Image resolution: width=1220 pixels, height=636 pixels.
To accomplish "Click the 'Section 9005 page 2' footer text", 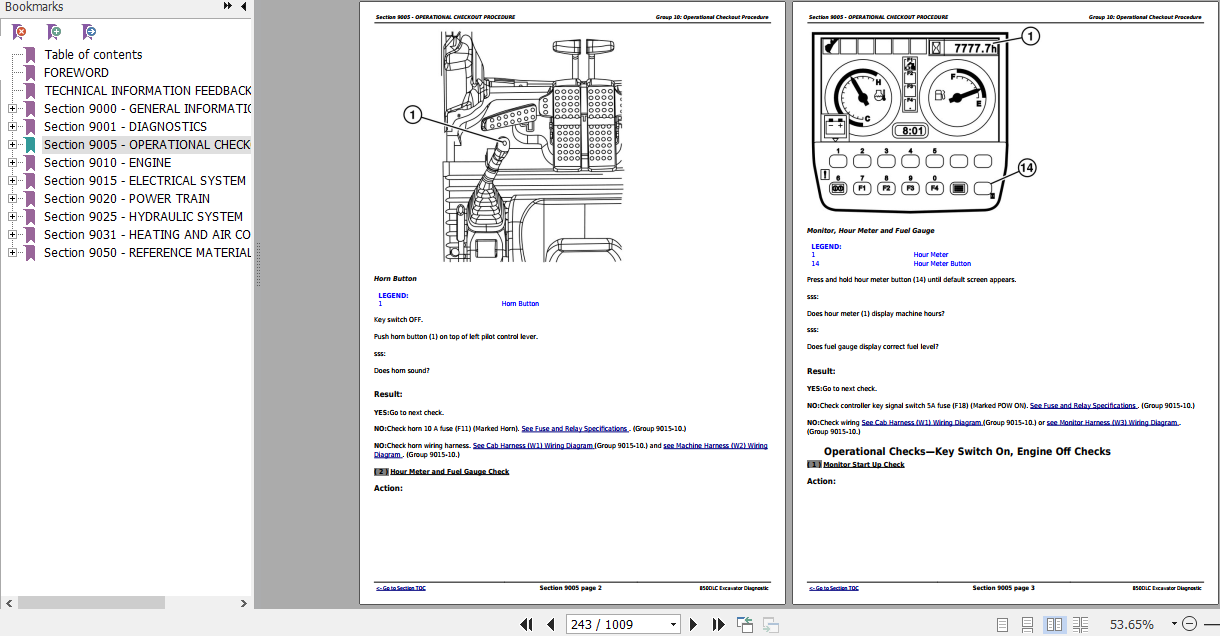I will click(570, 589).
